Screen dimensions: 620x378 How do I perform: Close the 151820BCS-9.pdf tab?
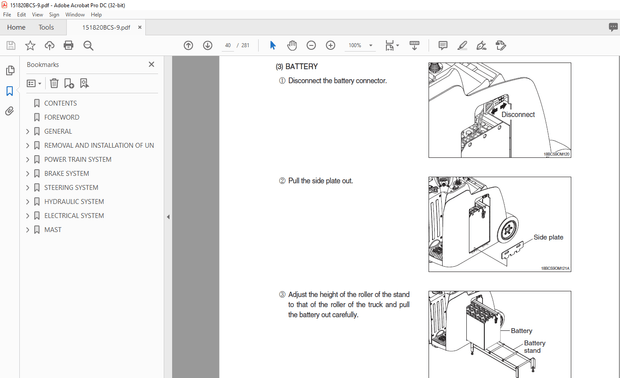(140, 27)
